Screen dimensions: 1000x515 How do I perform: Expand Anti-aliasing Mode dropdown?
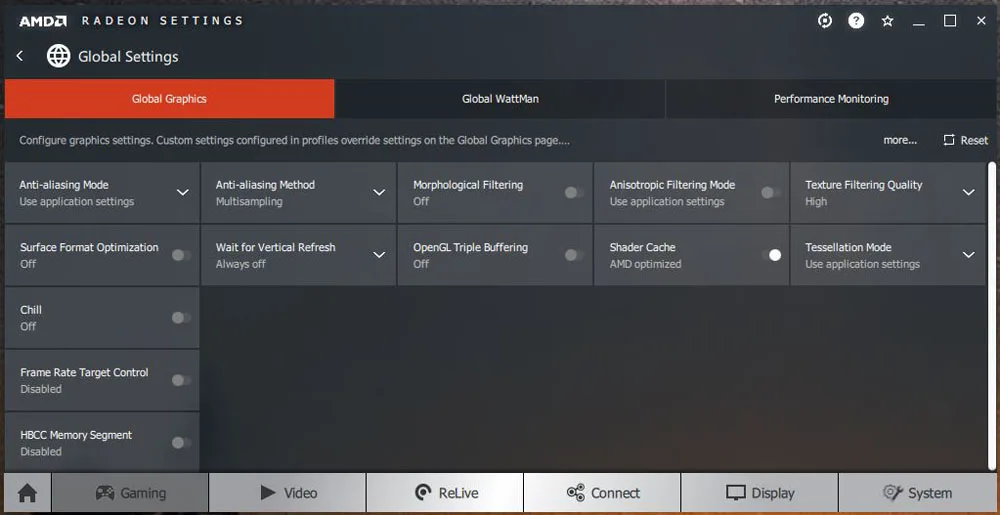(182, 192)
